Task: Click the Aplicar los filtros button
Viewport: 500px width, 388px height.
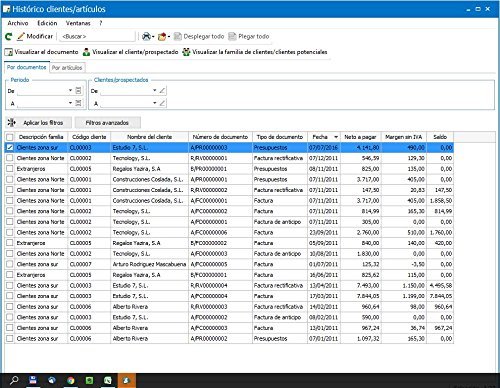Action: [x=39, y=123]
